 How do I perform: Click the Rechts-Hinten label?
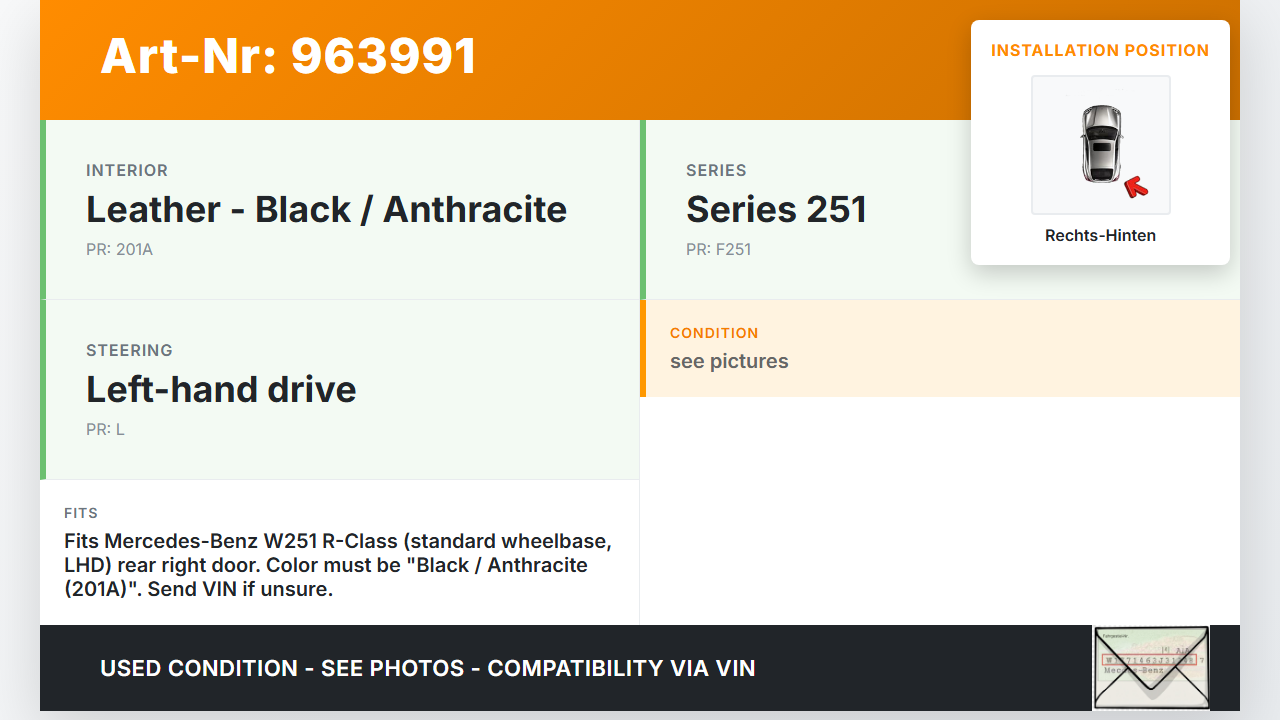[1100, 236]
